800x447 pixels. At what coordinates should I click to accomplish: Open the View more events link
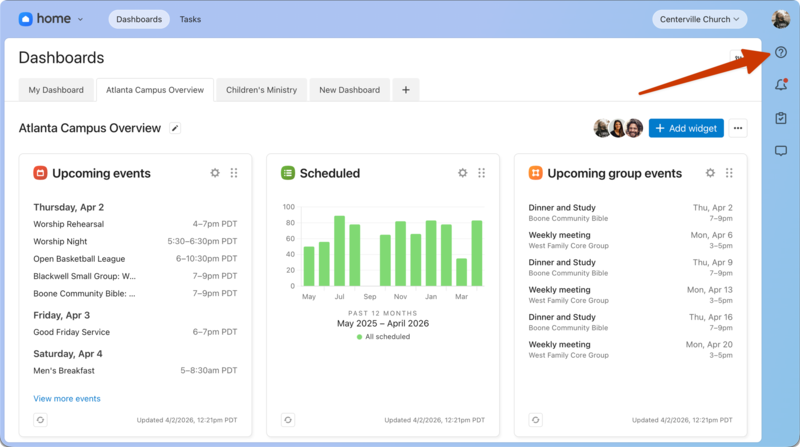pyautogui.click(x=67, y=398)
